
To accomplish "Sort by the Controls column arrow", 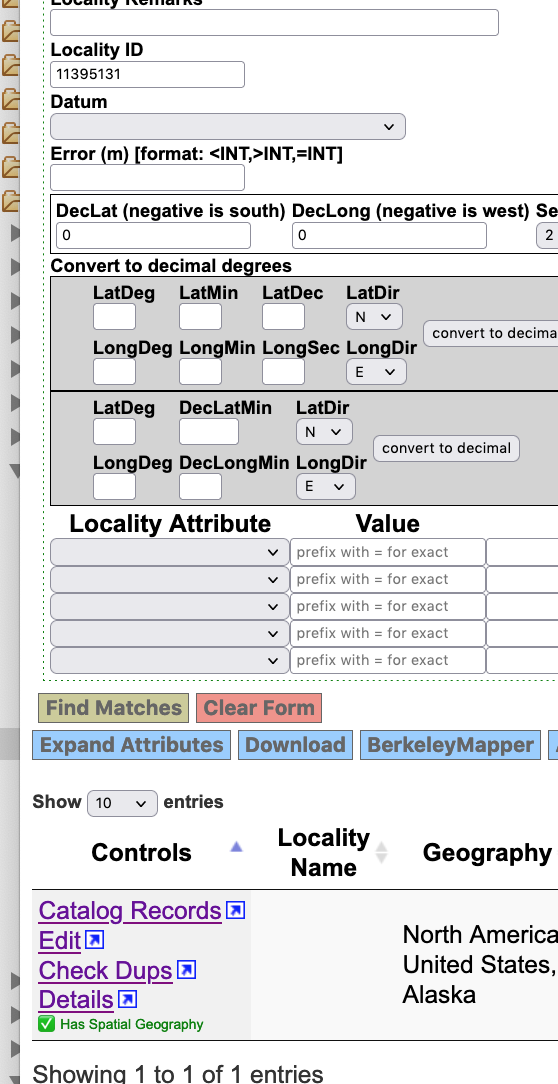I will click(236, 846).
